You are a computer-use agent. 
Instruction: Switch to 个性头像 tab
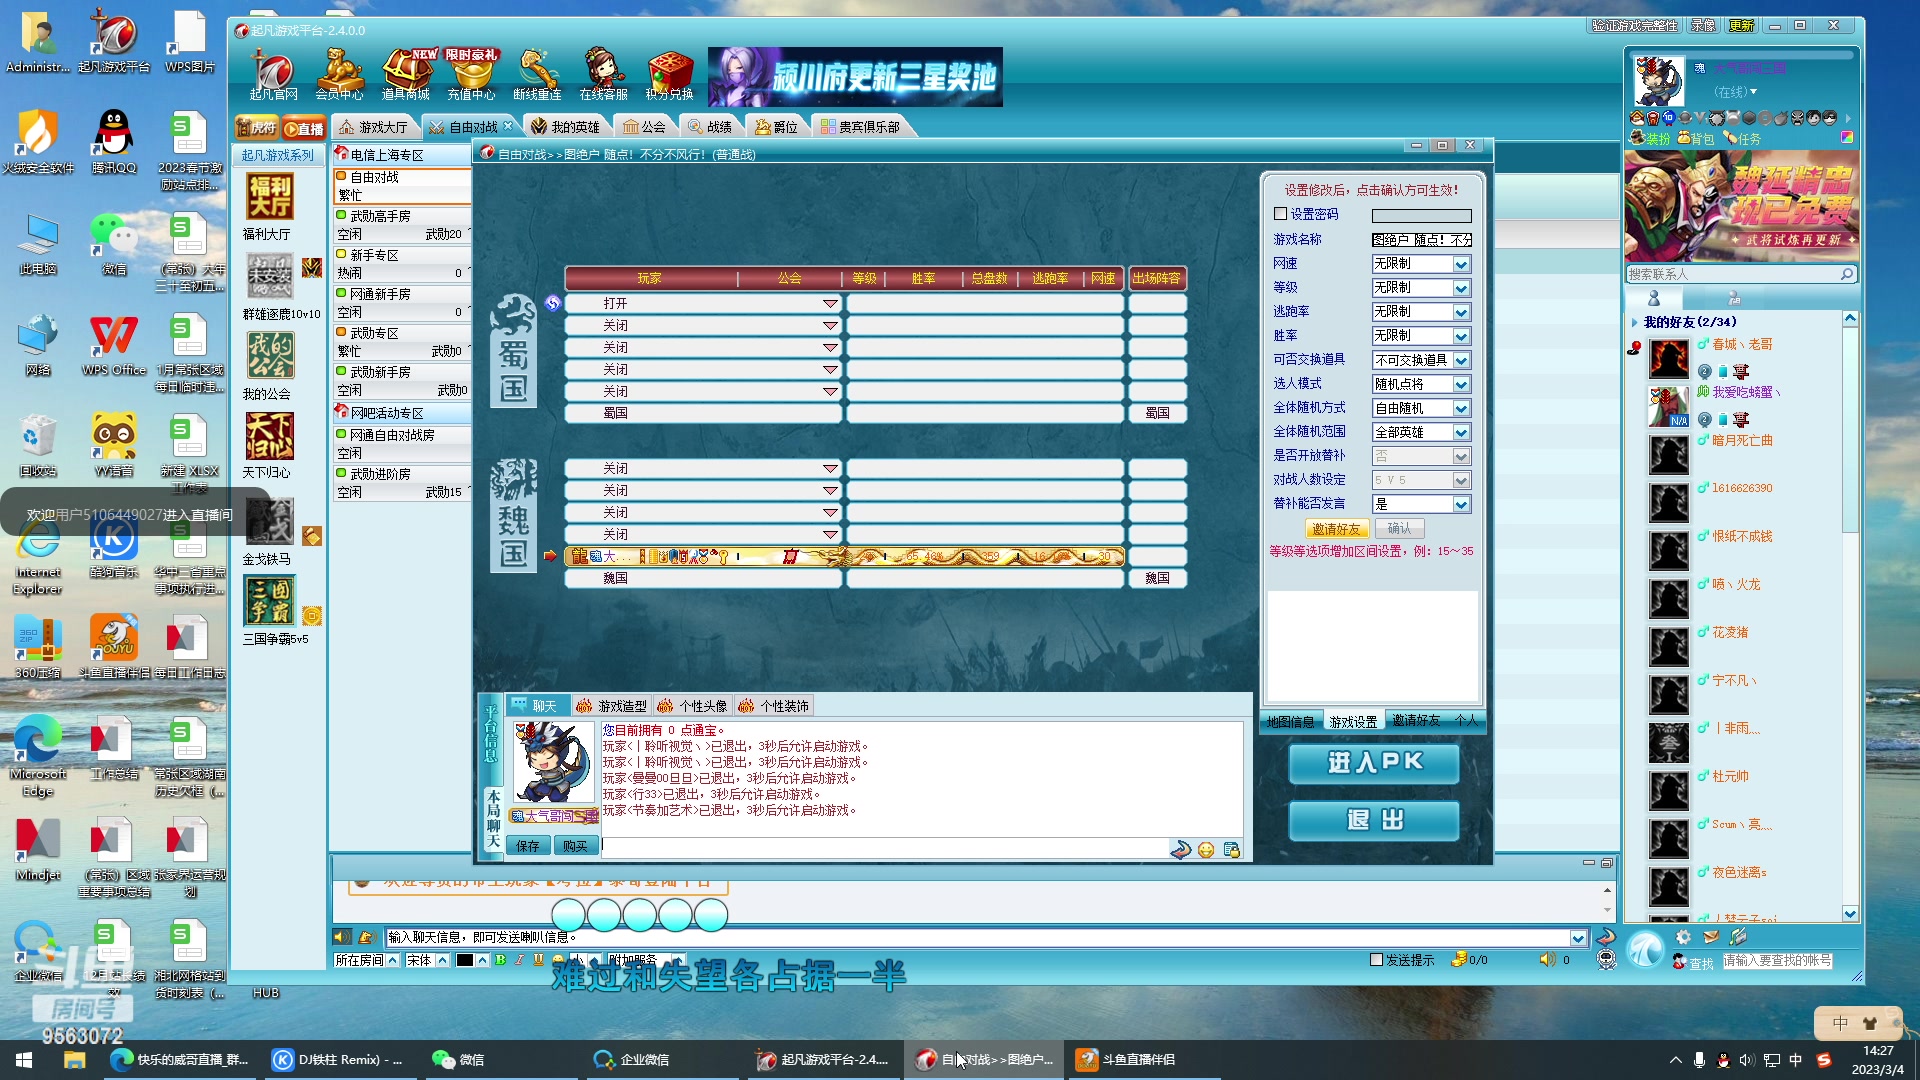click(692, 706)
